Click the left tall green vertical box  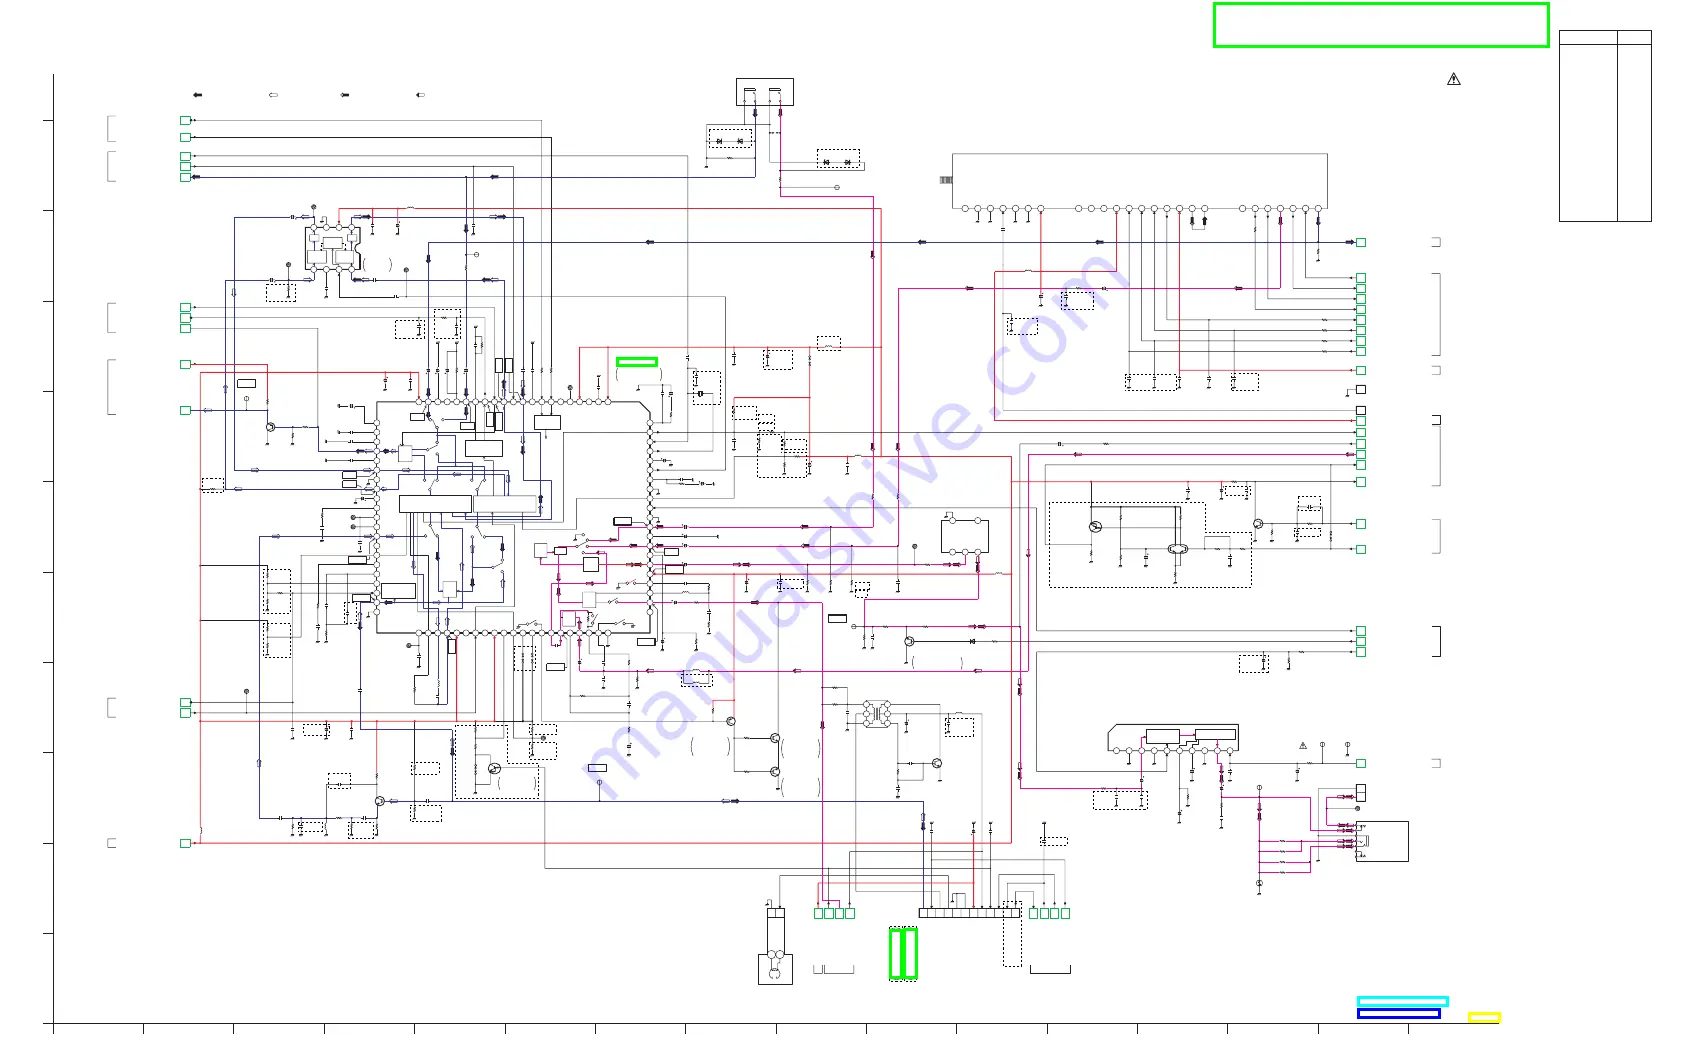896,953
